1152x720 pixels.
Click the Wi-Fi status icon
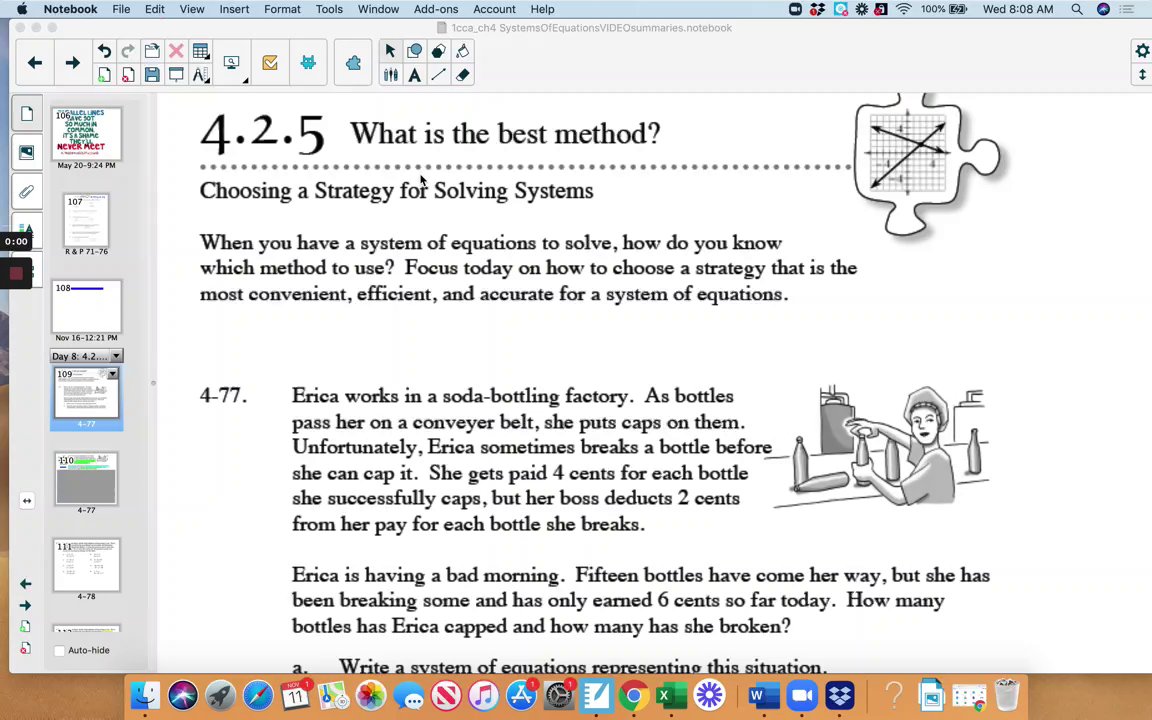[x=904, y=9]
